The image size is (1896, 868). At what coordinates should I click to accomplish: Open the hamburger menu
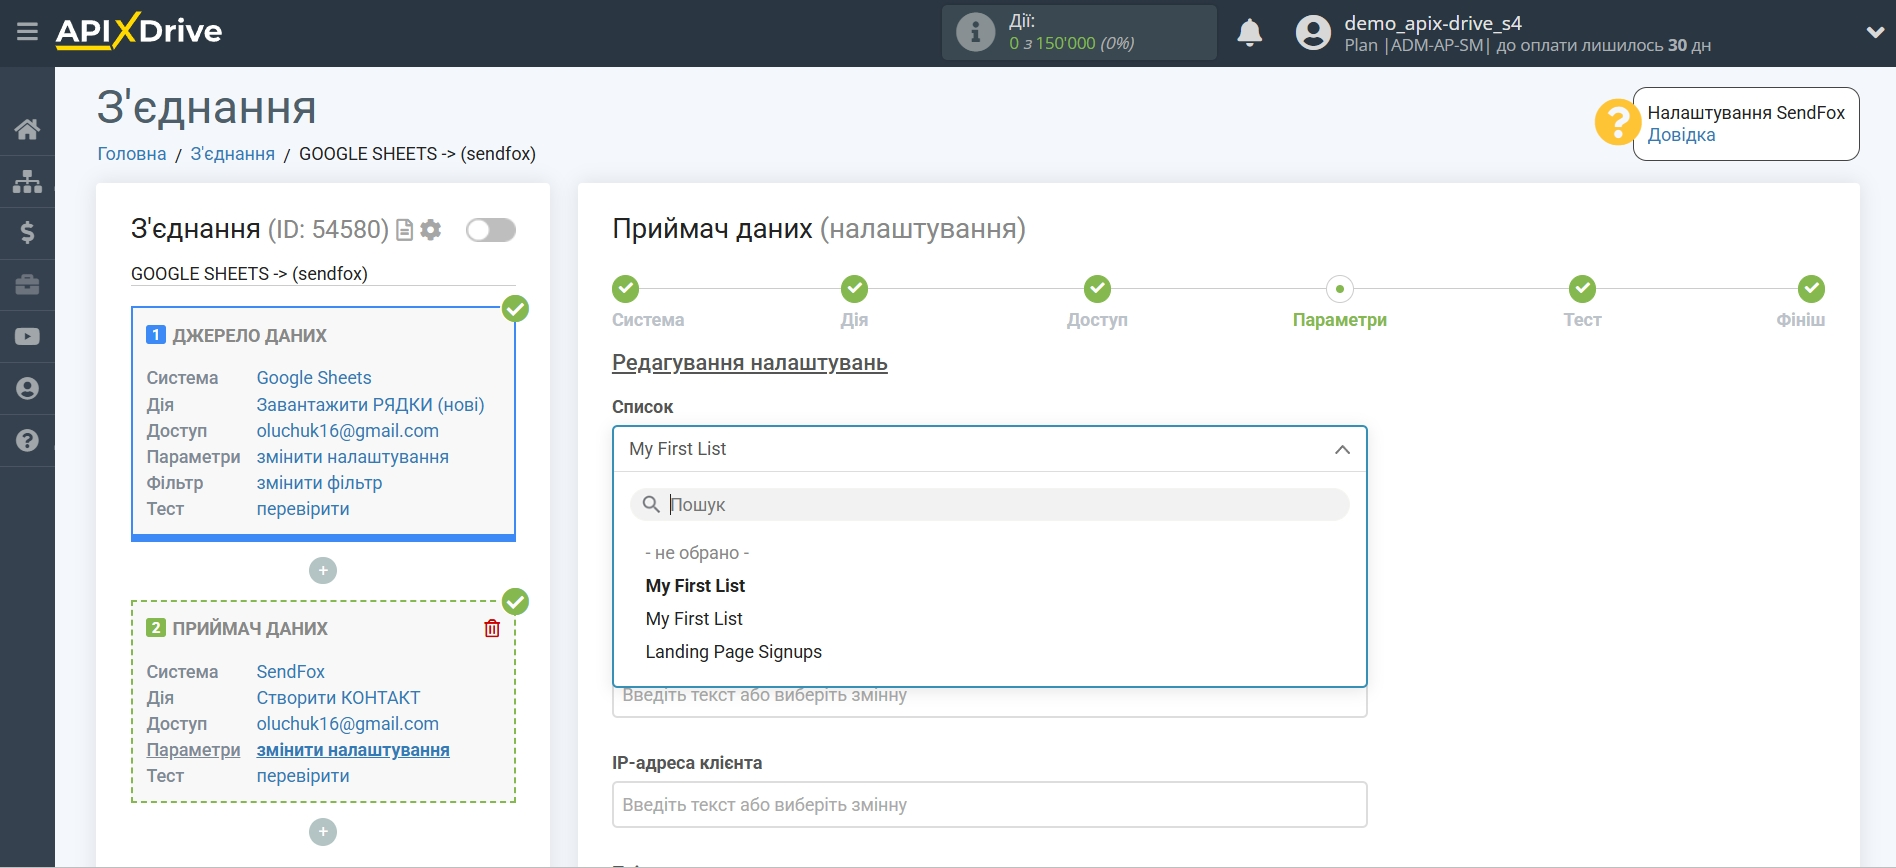[x=27, y=32]
